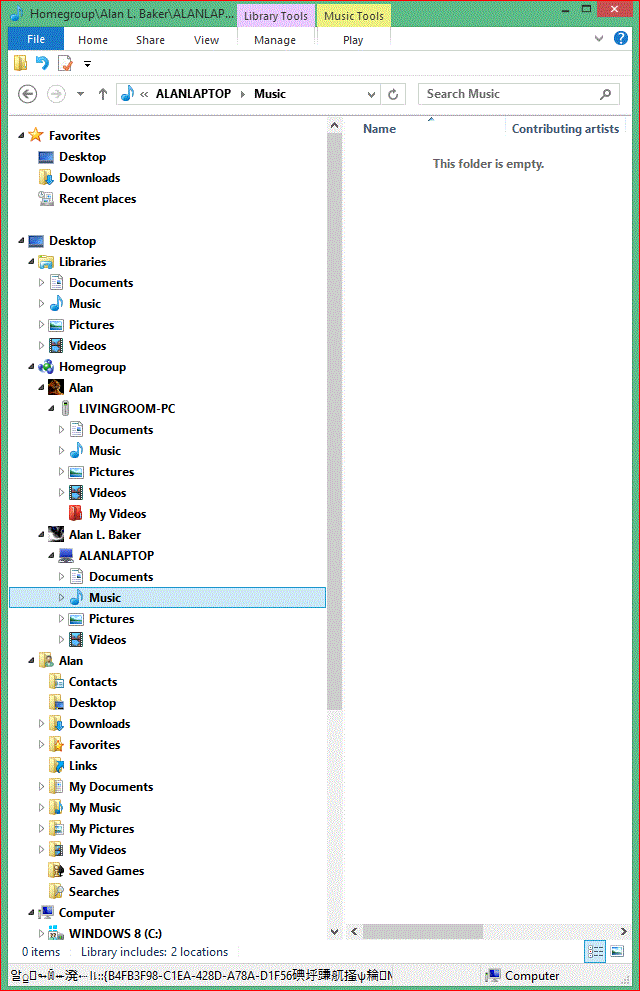
Task: Expand the WINDOWS 8 (C:) drive
Action: click(x=41, y=933)
